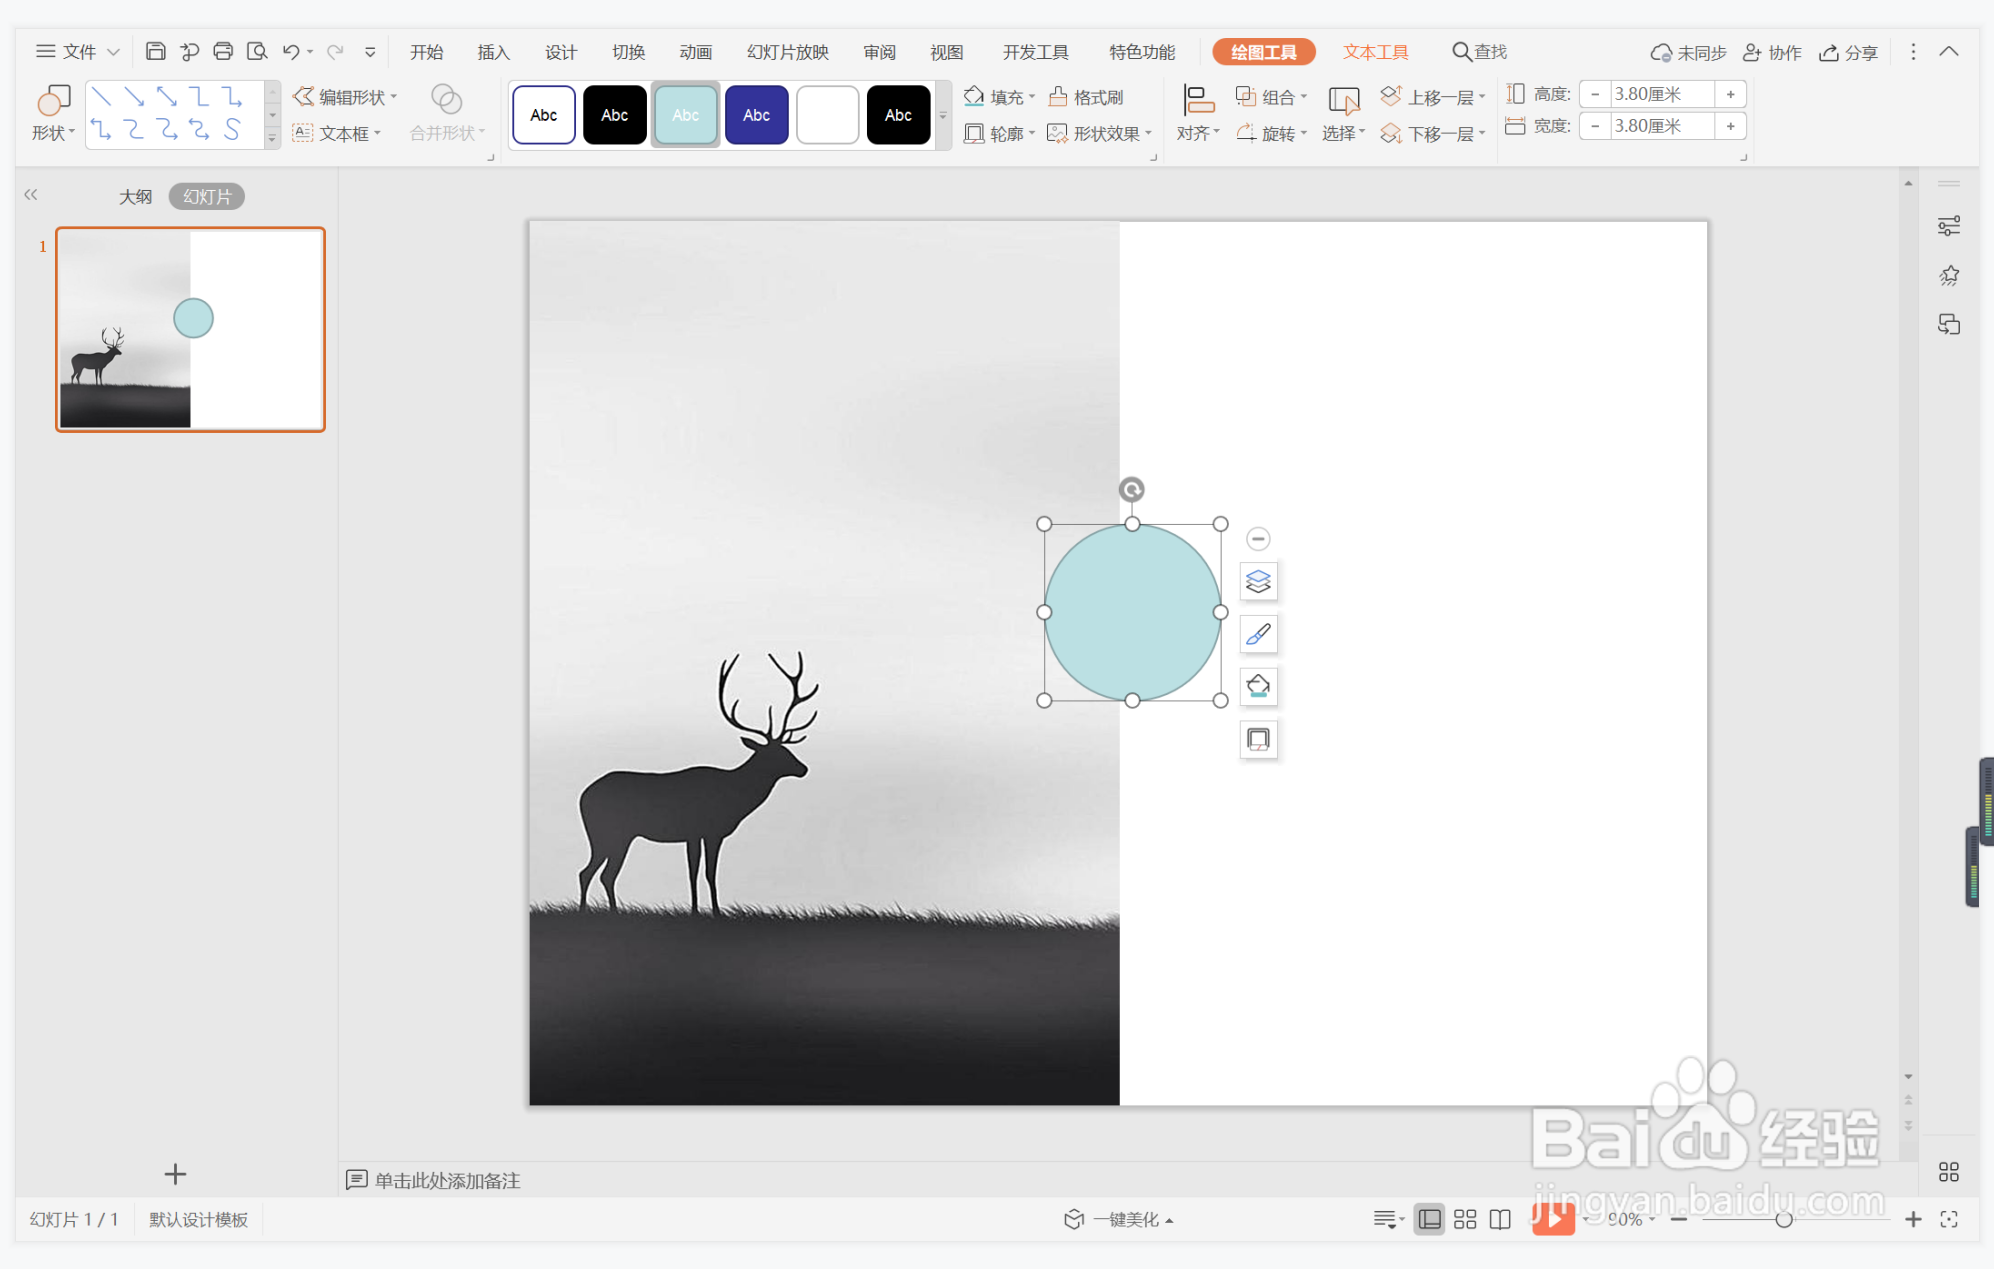The width and height of the screenshot is (1994, 1269).
Task: Click the outline icon beside the circle
Action: (x=1258, y=739)
